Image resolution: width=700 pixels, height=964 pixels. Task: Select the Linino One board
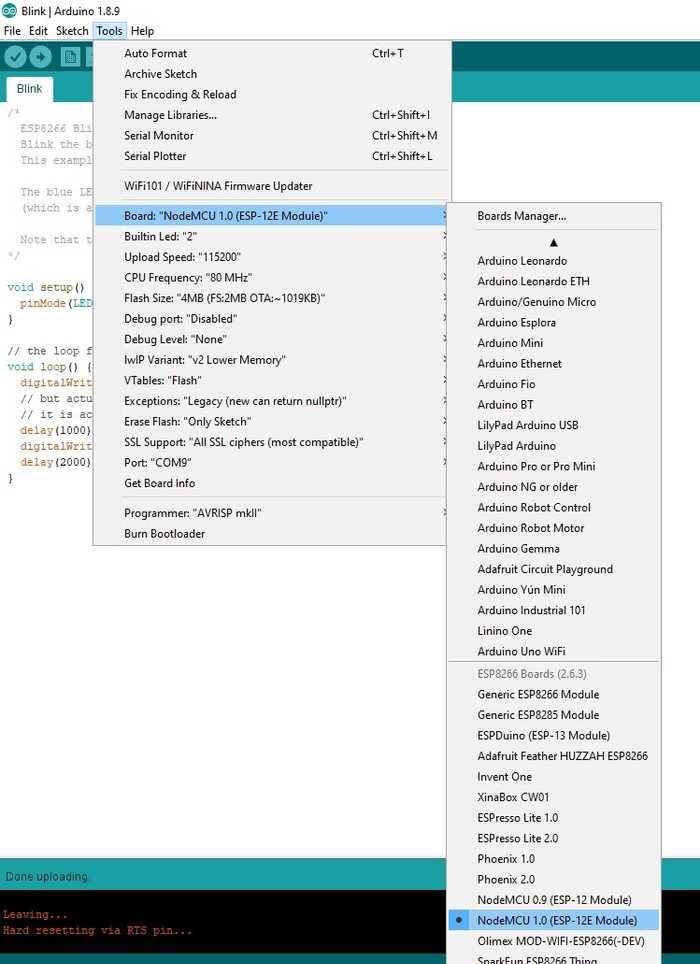554,631
